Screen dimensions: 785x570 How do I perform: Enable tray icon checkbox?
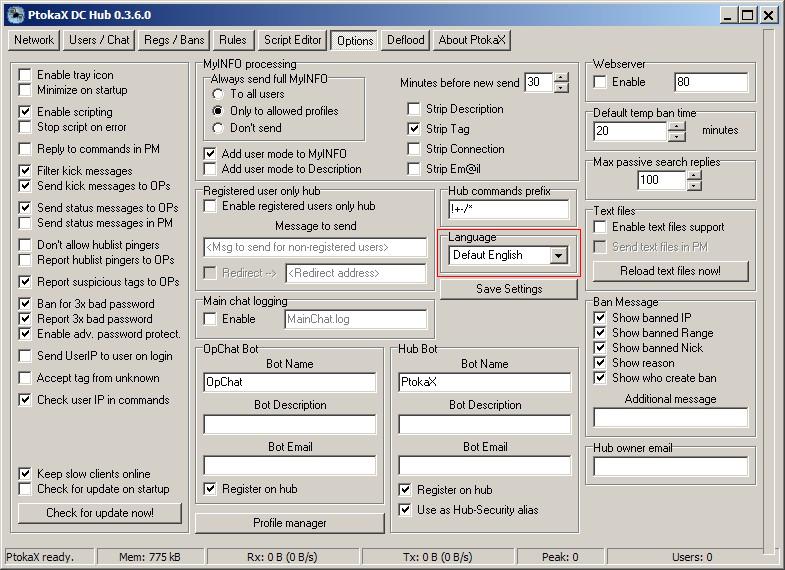coord(26,75)
